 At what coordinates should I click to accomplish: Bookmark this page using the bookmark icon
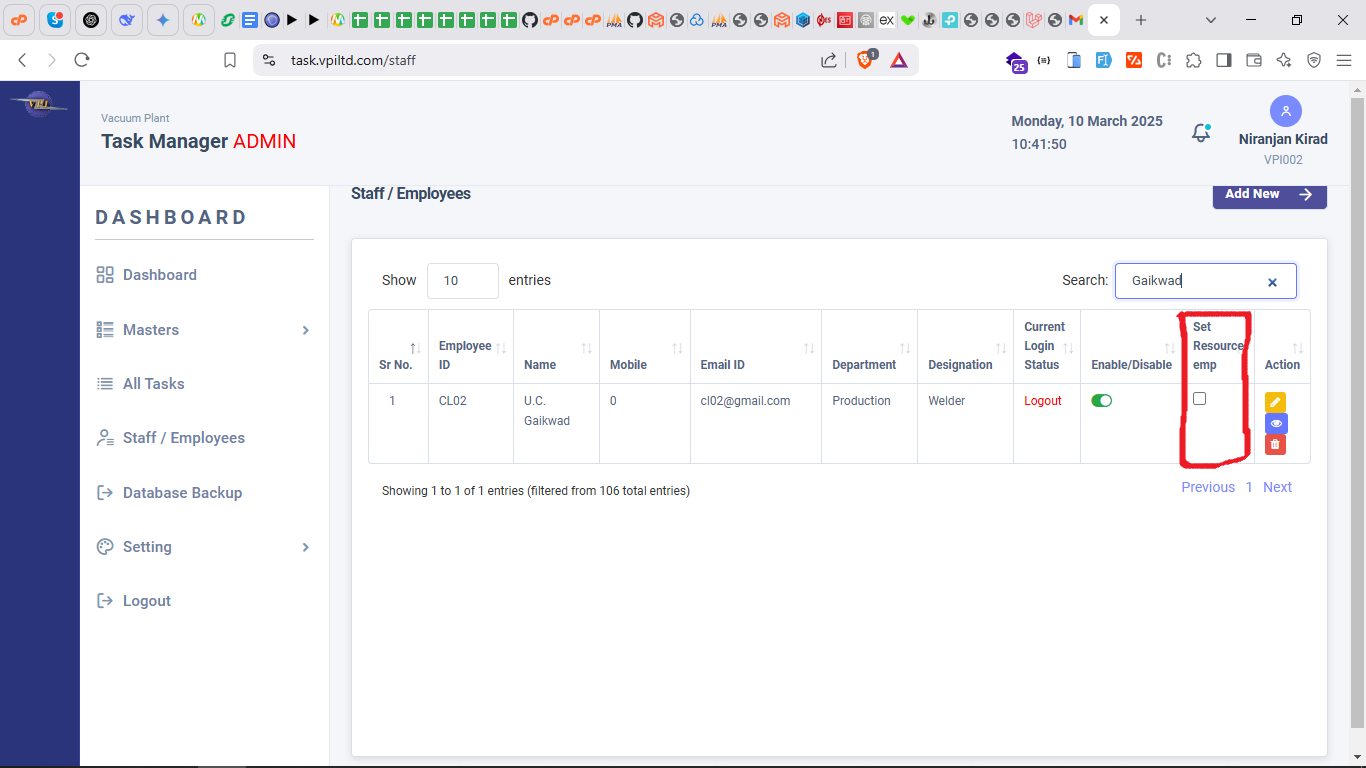click(230, 60)
